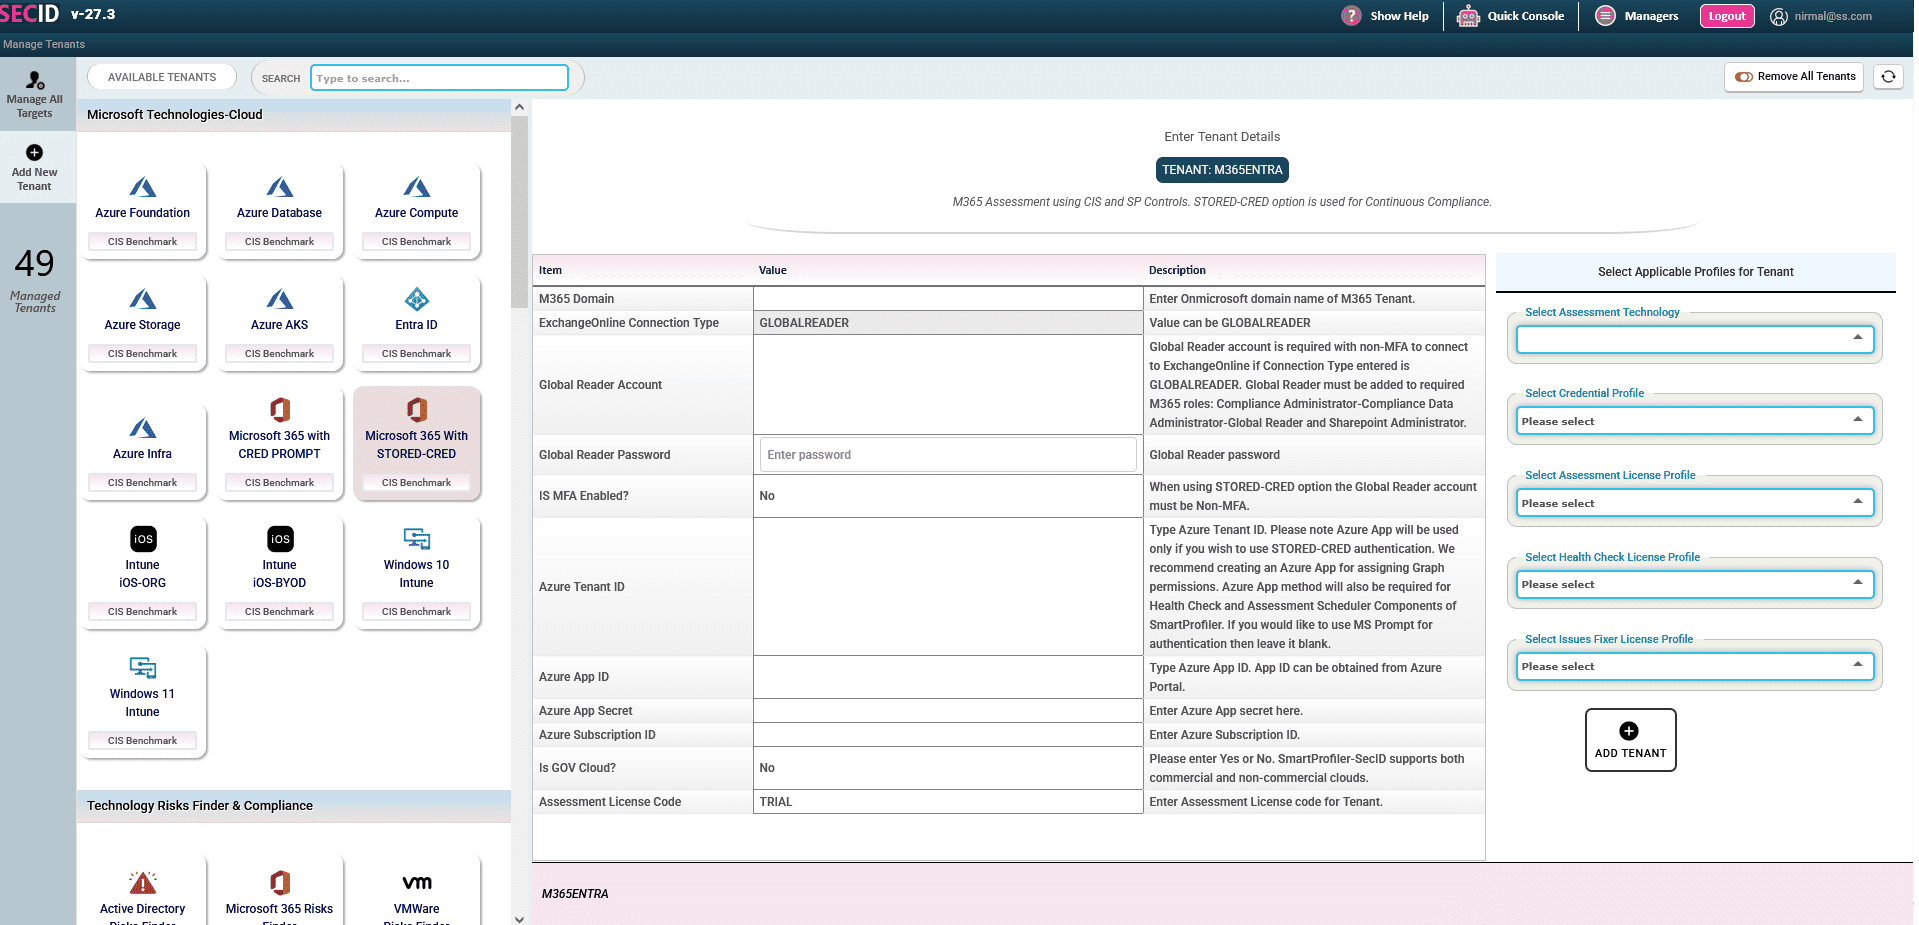Click CIS Benchmark under Windows 10 Intune
Viewport: 1919px width, 925px height.
click(x=417, y=612)
